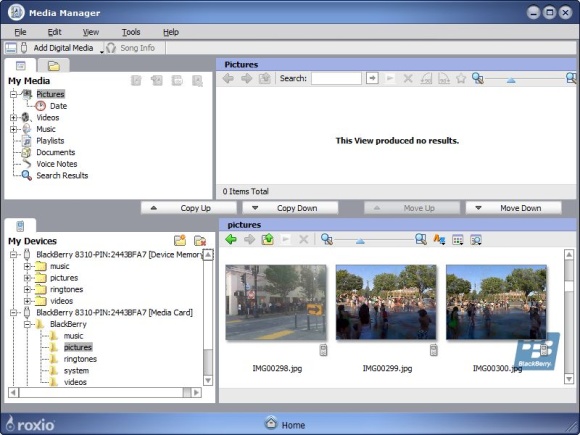Screen dimensions: 580x435
Task: Expand the Device Memory videos folder
Action: tap(27, 301)
